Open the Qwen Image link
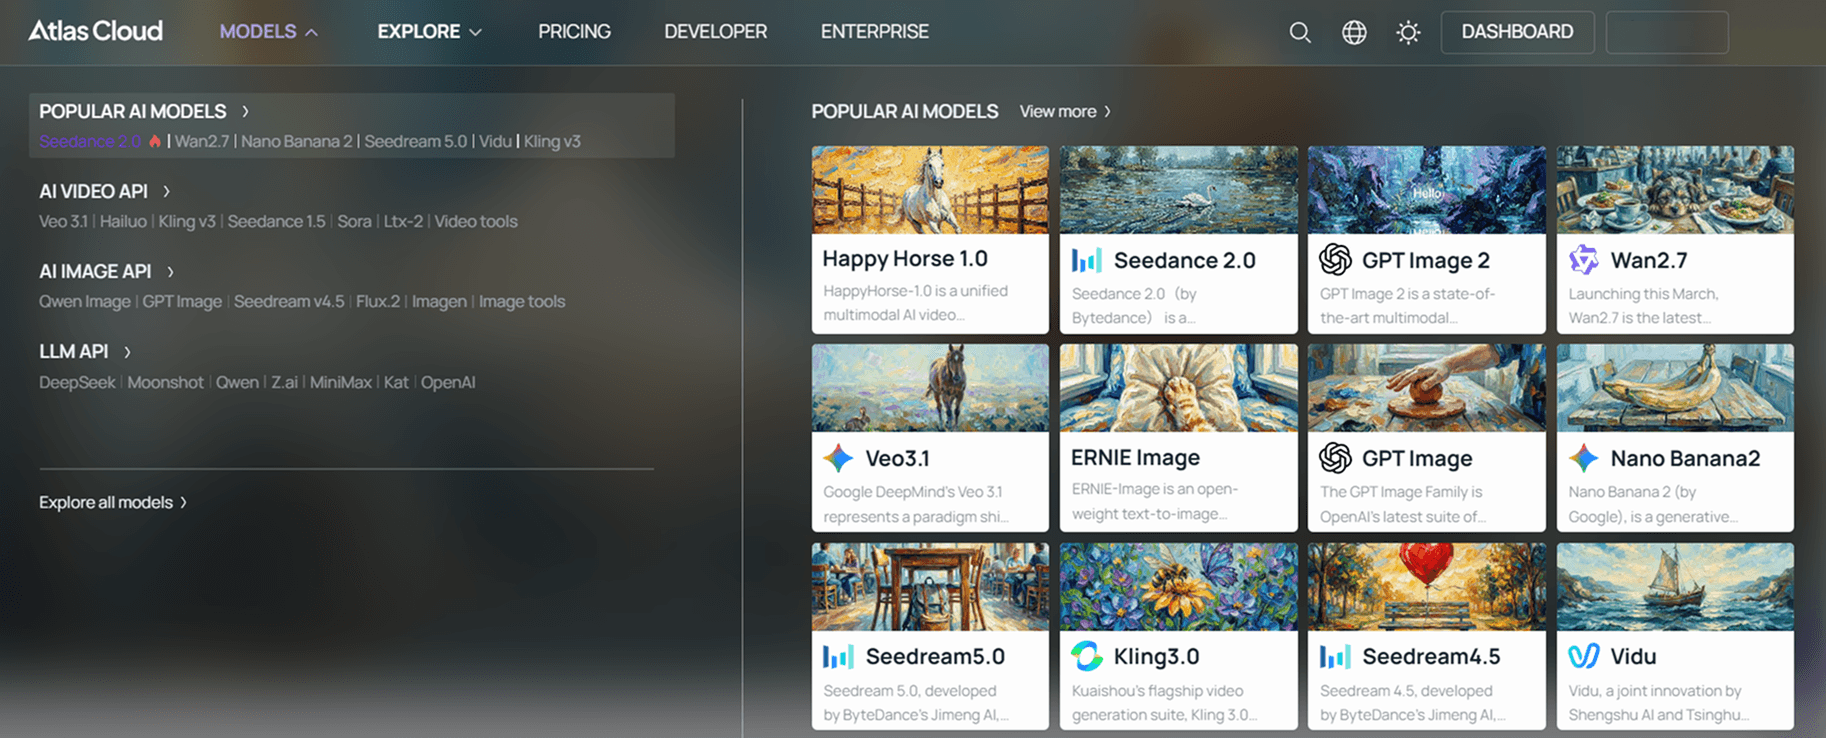This screenshot has height=738, width=1826. tap(85, 301)
